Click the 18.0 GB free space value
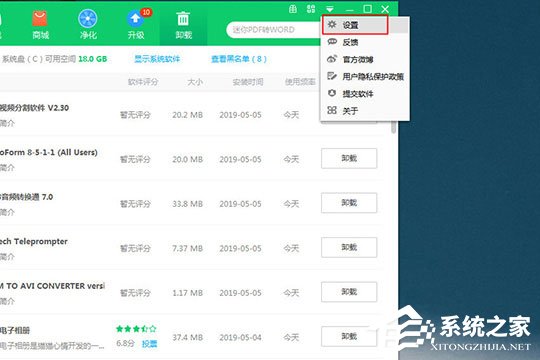 click(93, 59)
